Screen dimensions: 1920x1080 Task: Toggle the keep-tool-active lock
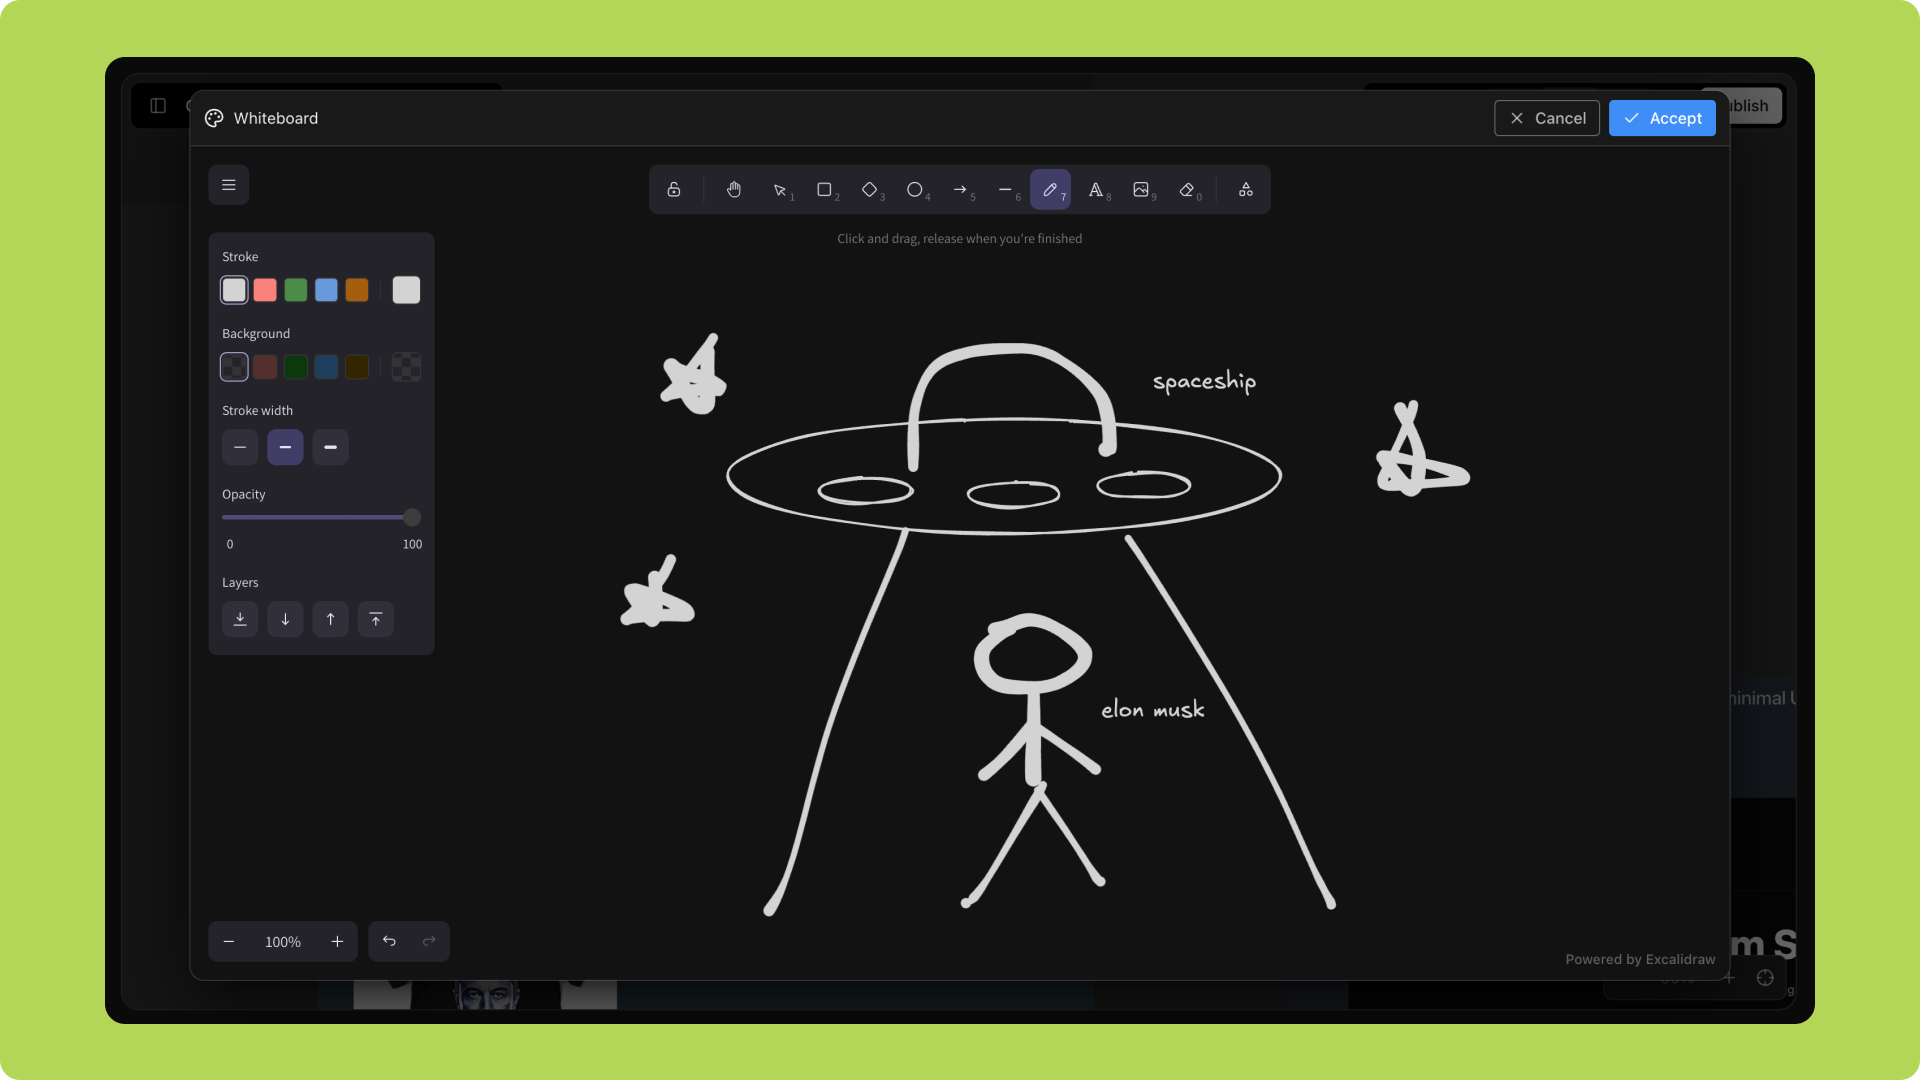coord(674,190)
